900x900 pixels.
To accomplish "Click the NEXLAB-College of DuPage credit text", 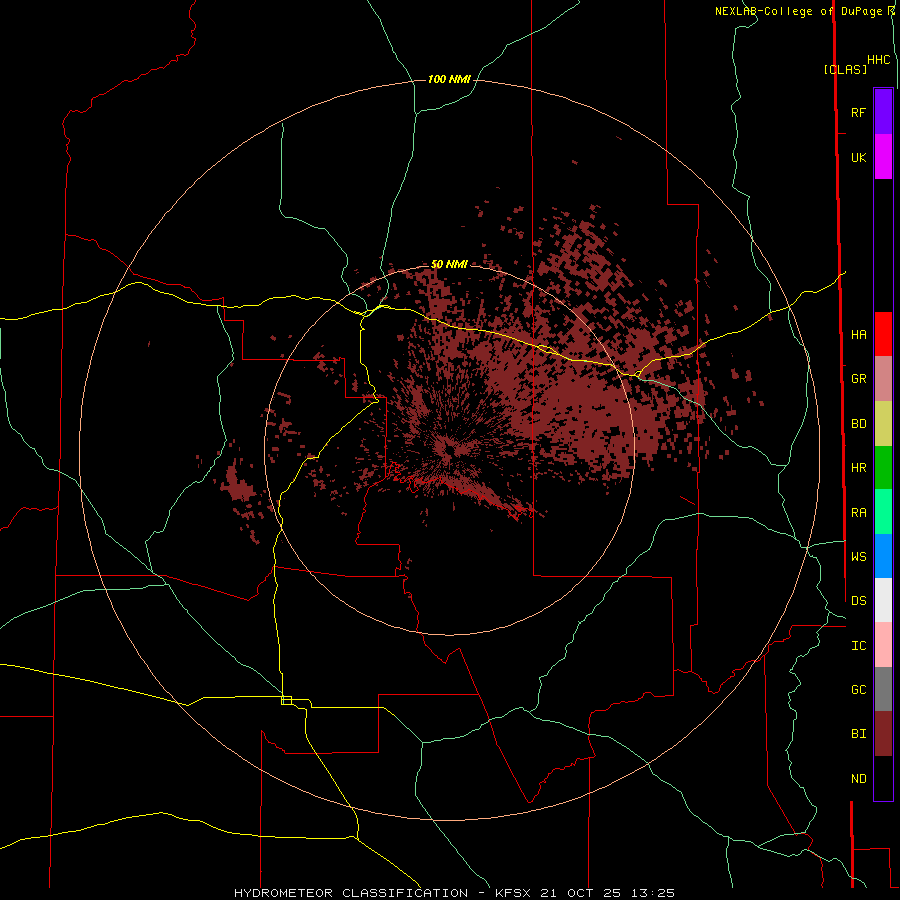I will tap(801, 11).
